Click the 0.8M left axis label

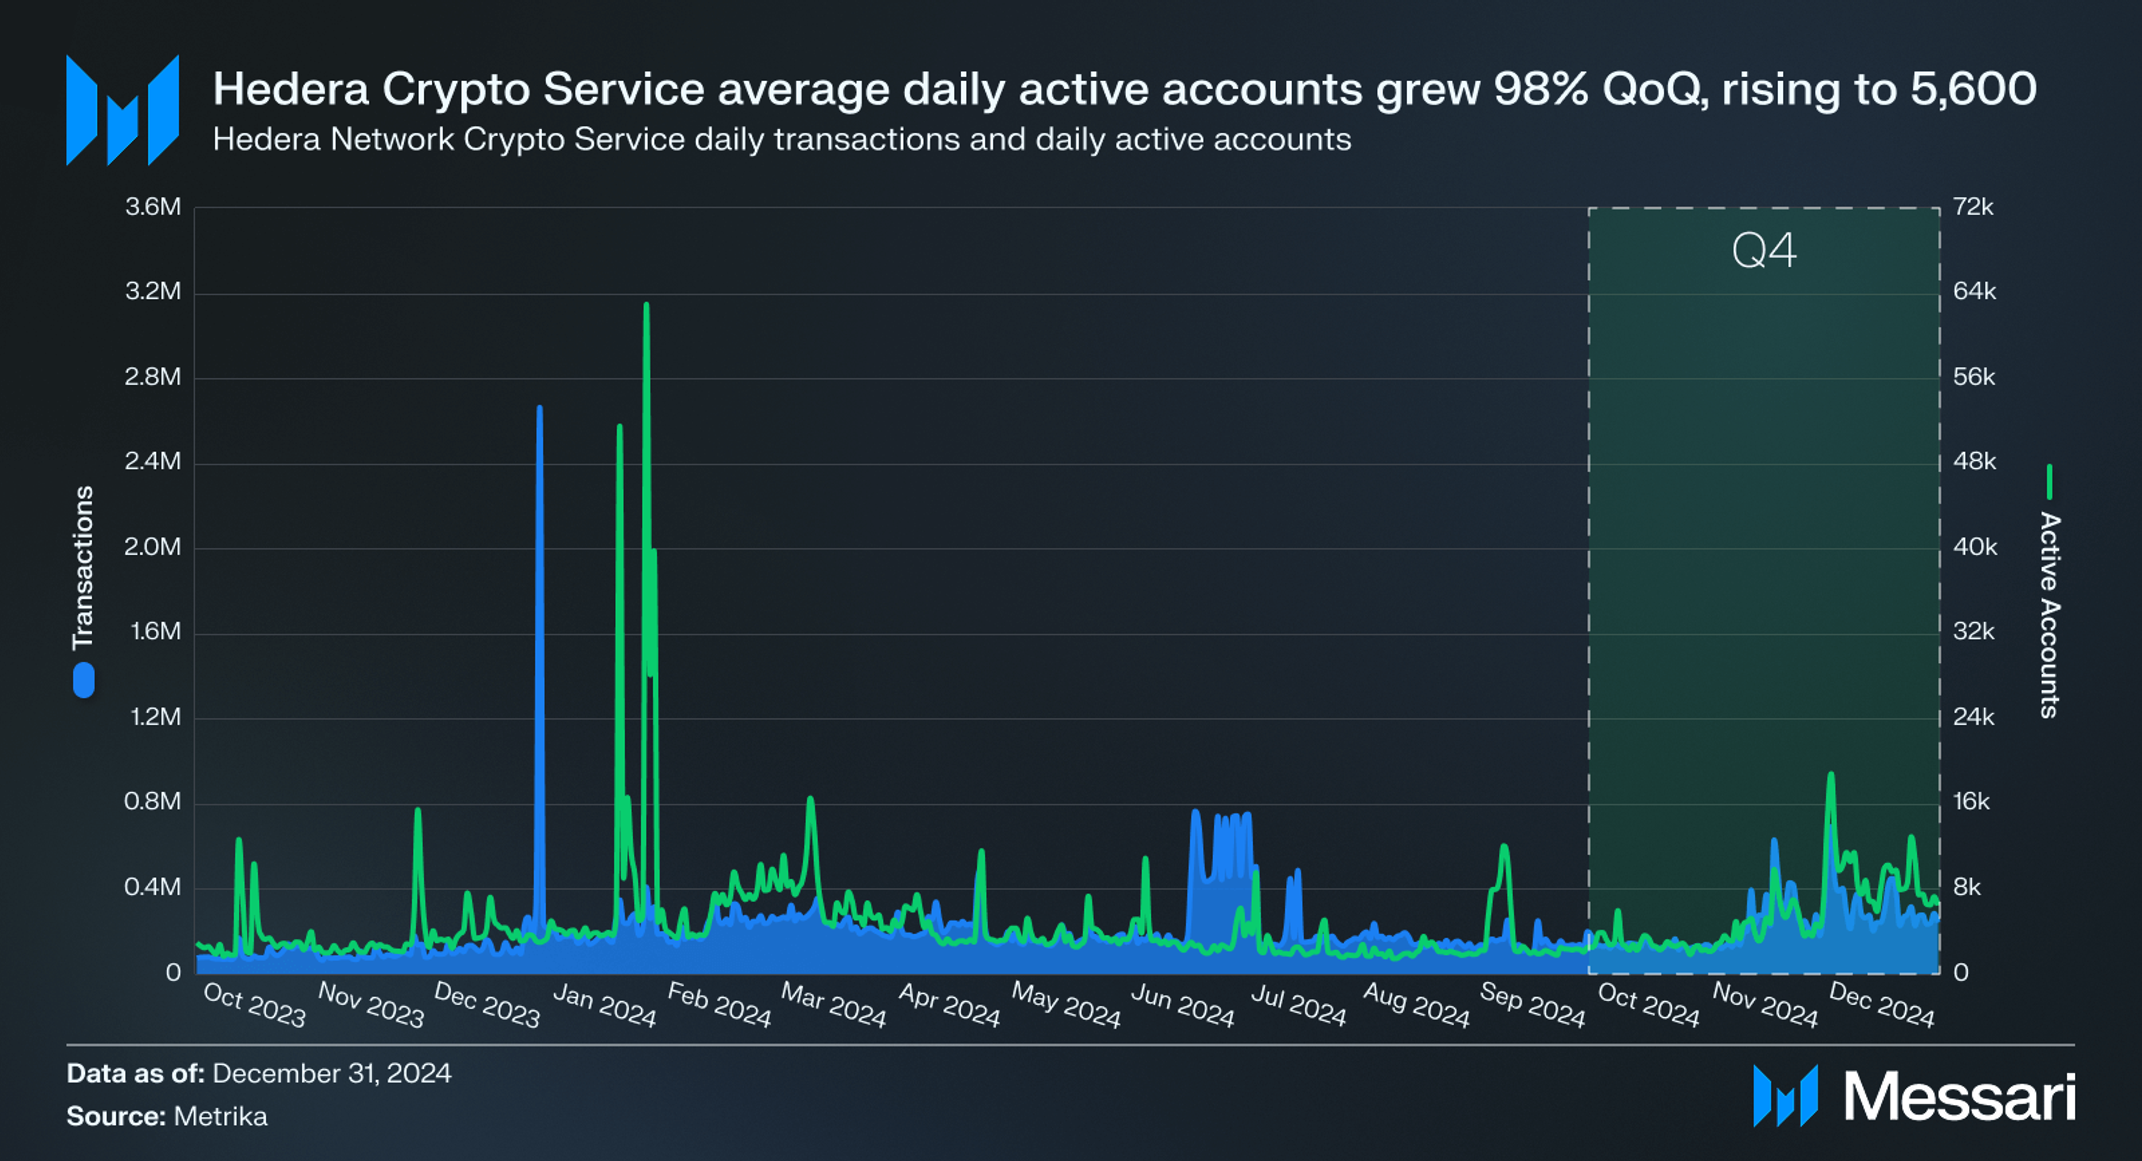153,801
